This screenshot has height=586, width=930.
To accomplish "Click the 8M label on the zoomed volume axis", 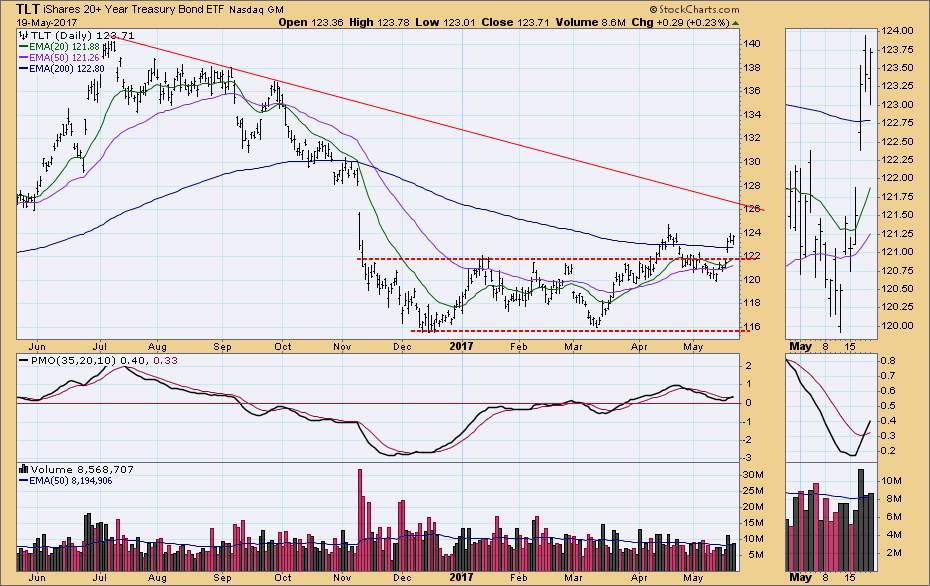I will coord(894,499).
